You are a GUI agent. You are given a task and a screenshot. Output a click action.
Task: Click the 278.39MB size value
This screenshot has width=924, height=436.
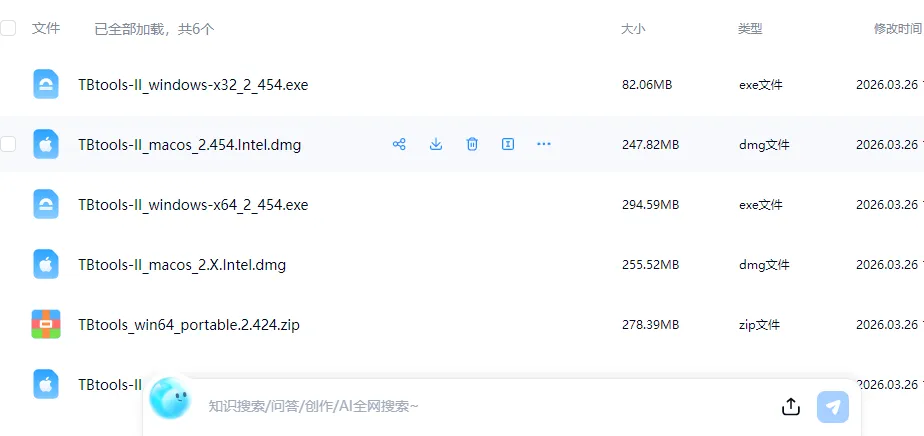(x=651, y=325)
